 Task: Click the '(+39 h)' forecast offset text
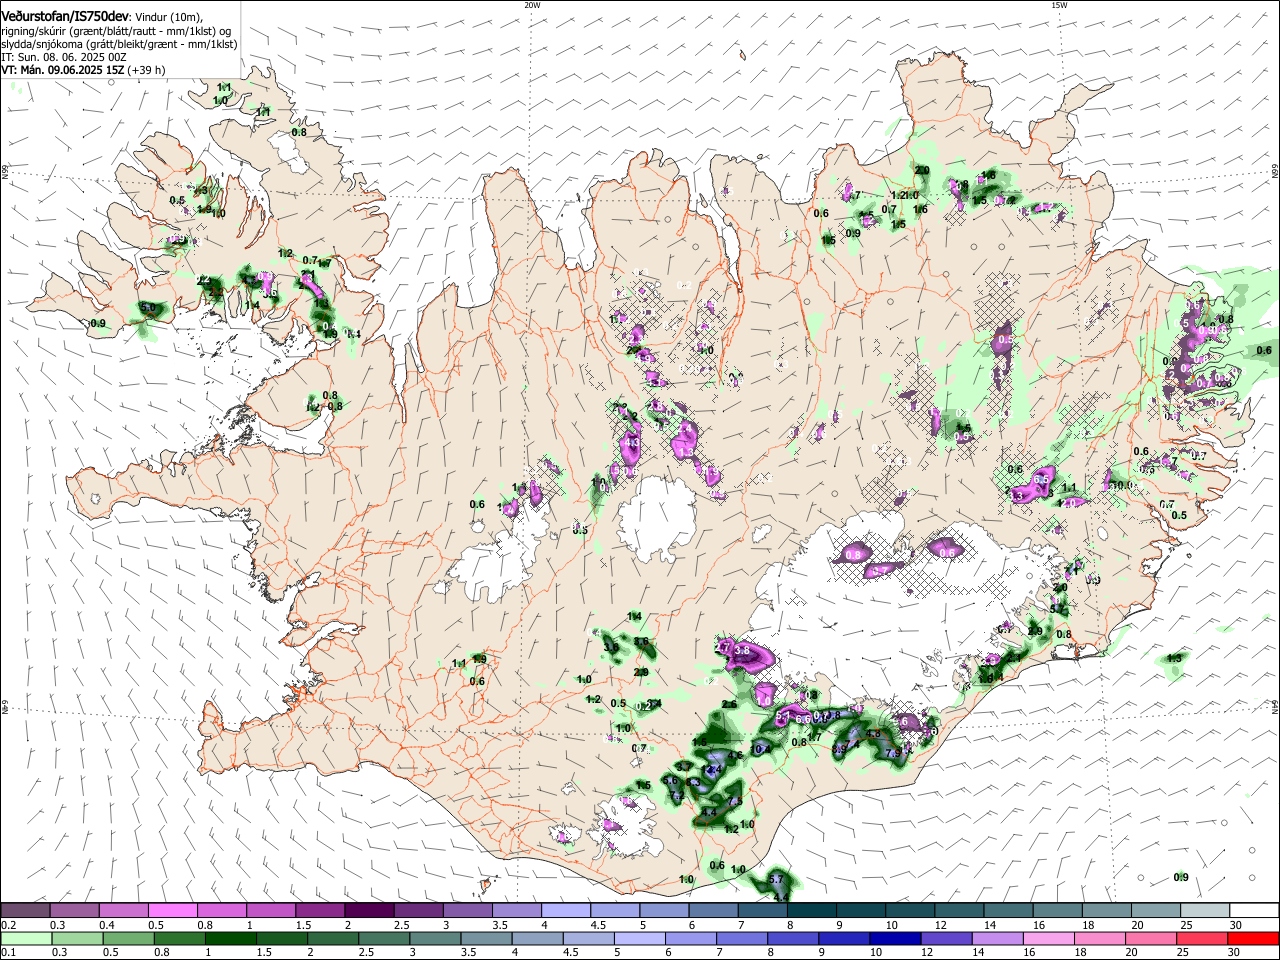[147, 70]
